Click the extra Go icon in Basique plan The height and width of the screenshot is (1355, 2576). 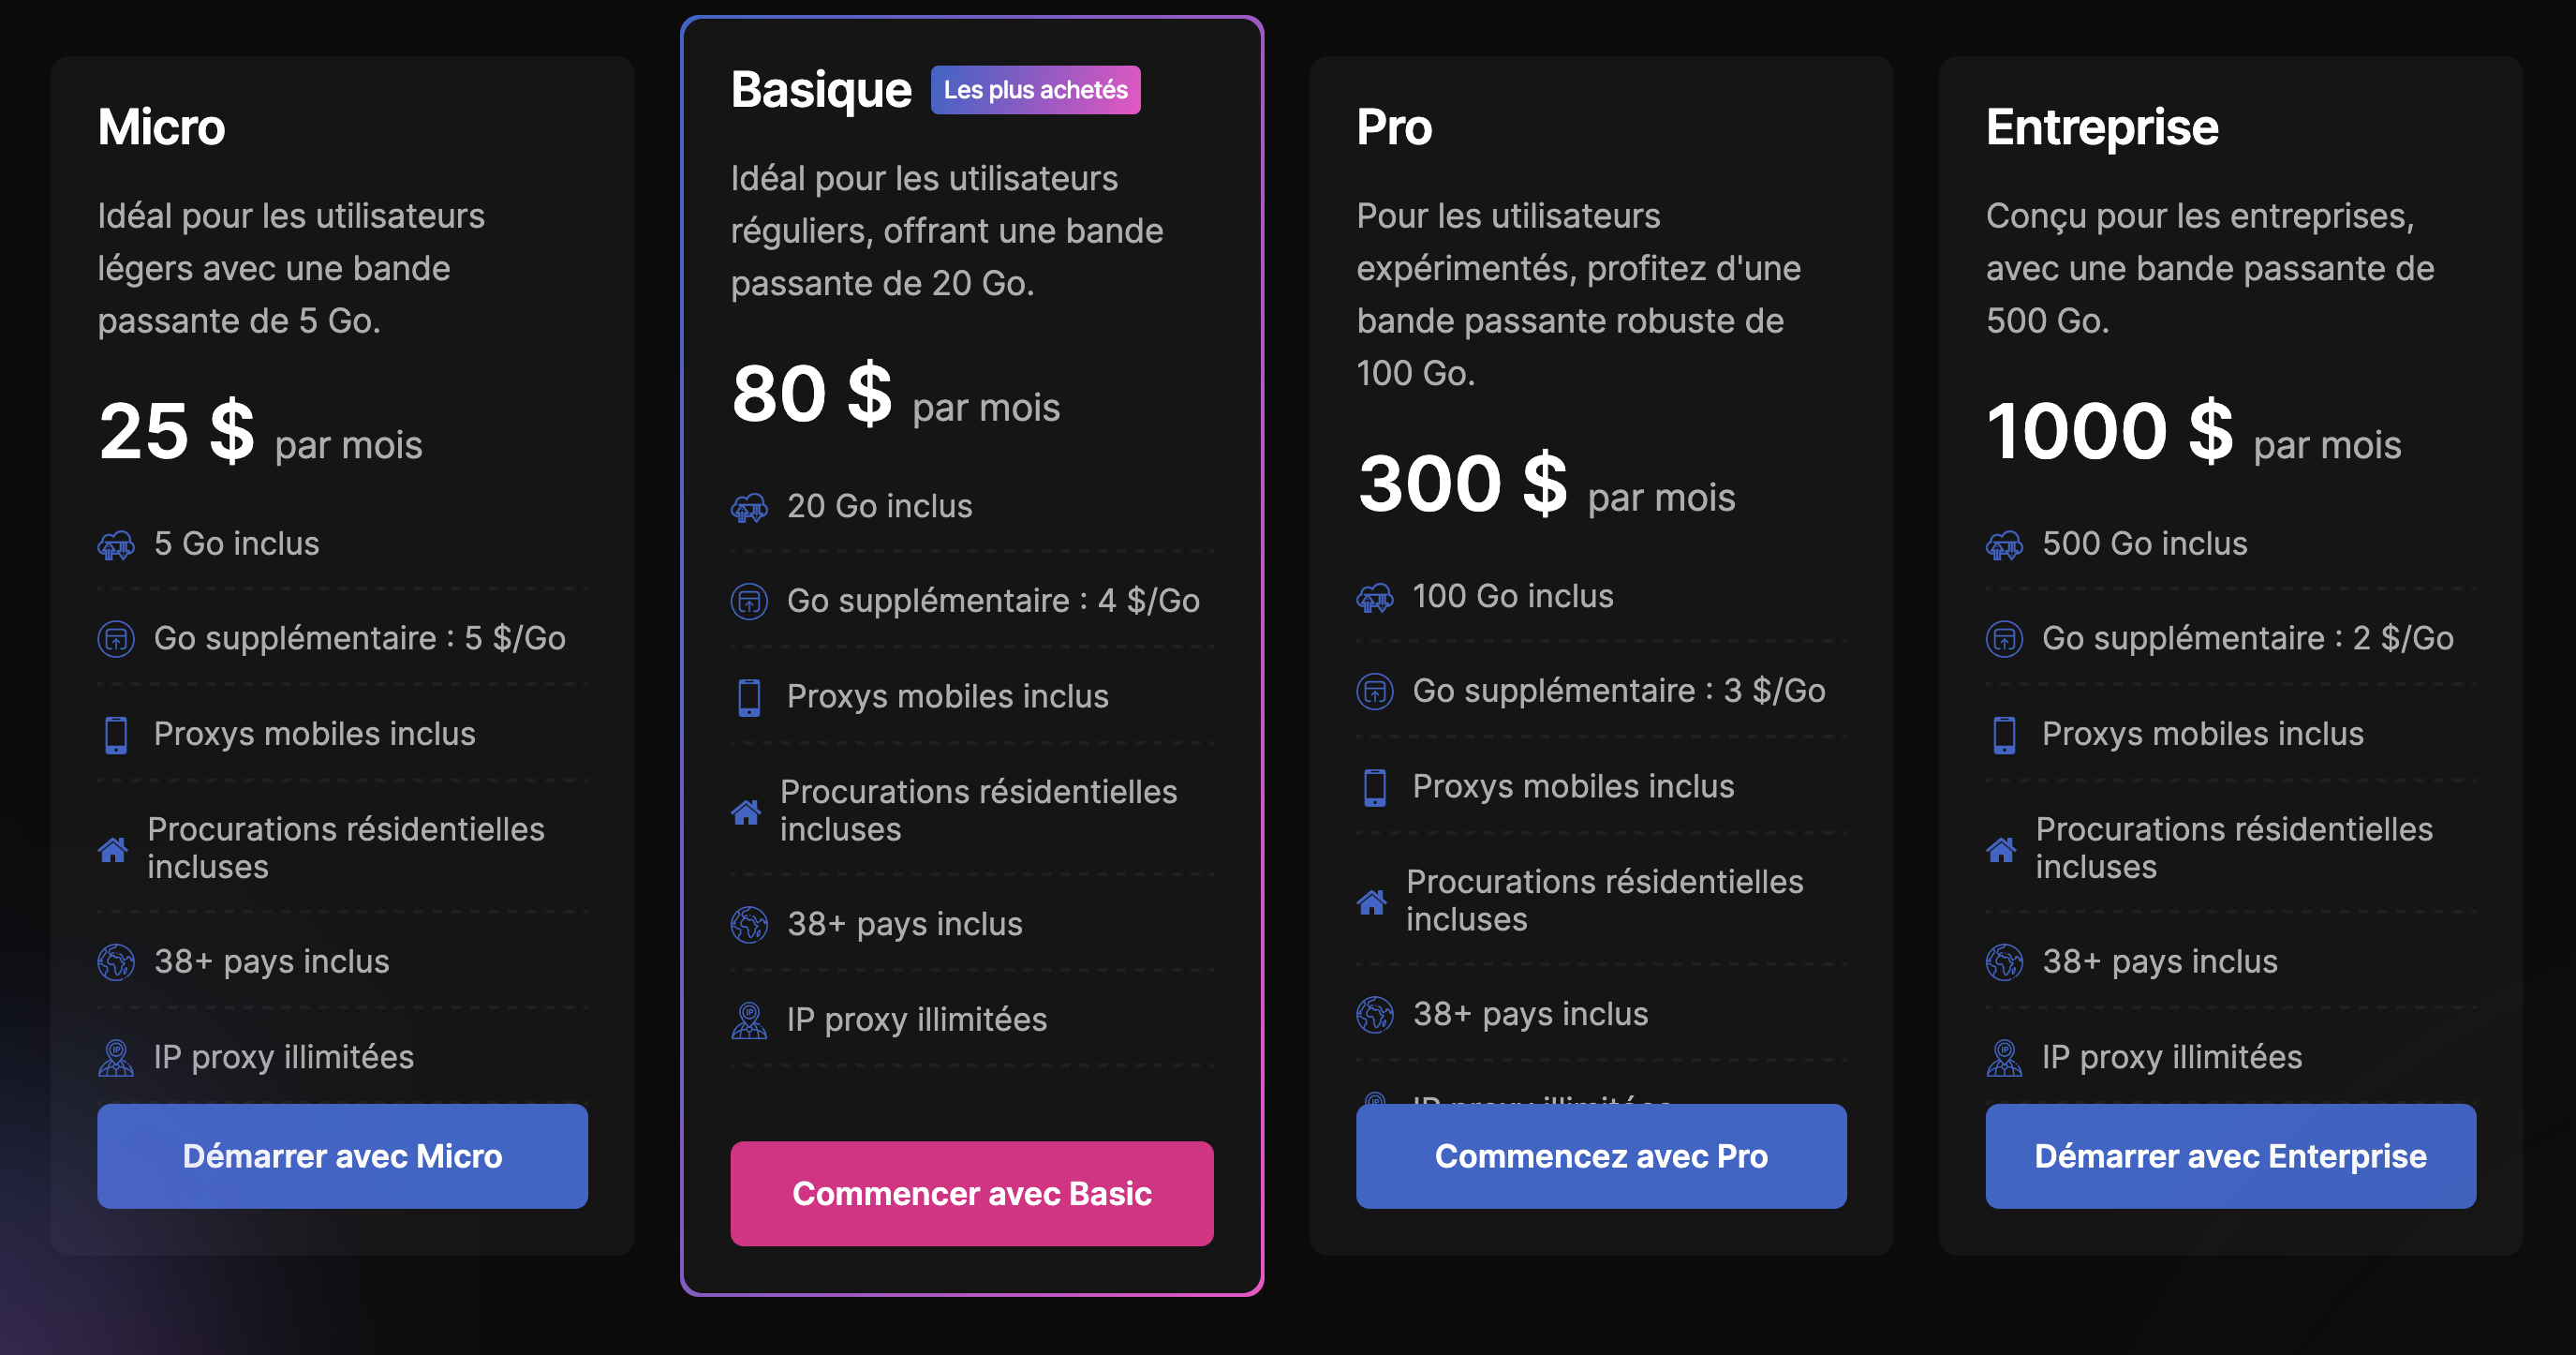click(749, 602)
